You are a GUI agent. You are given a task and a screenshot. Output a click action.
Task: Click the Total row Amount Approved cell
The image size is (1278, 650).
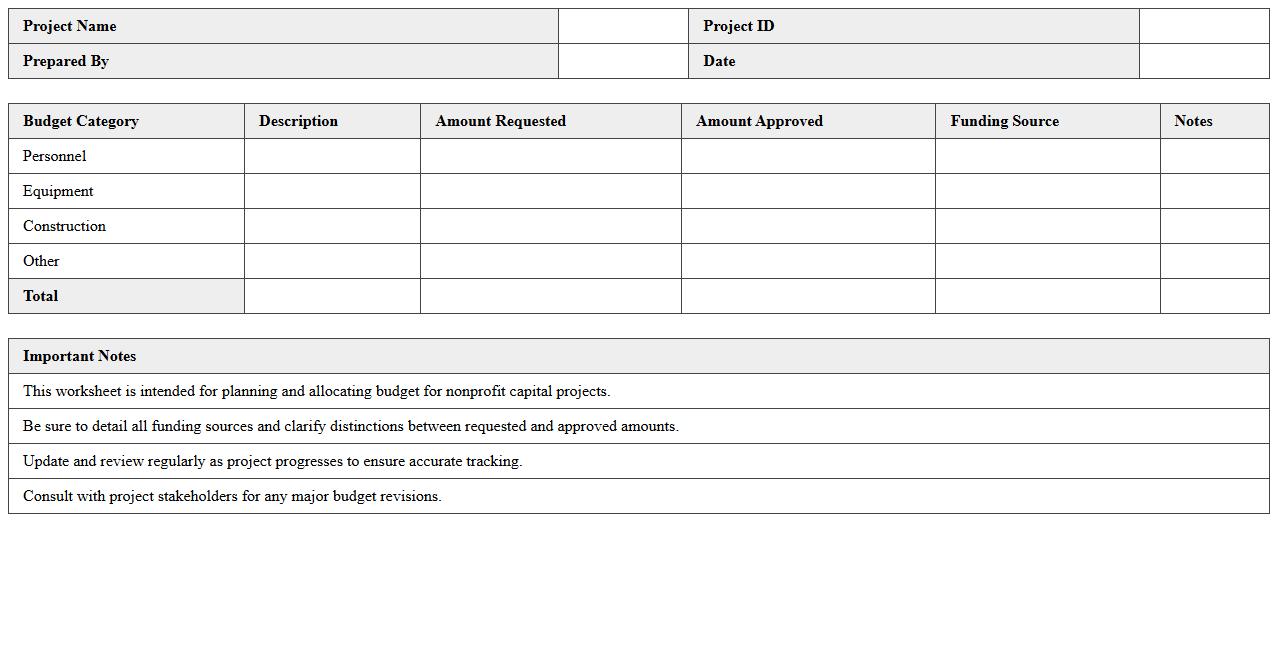pos(808,296)
